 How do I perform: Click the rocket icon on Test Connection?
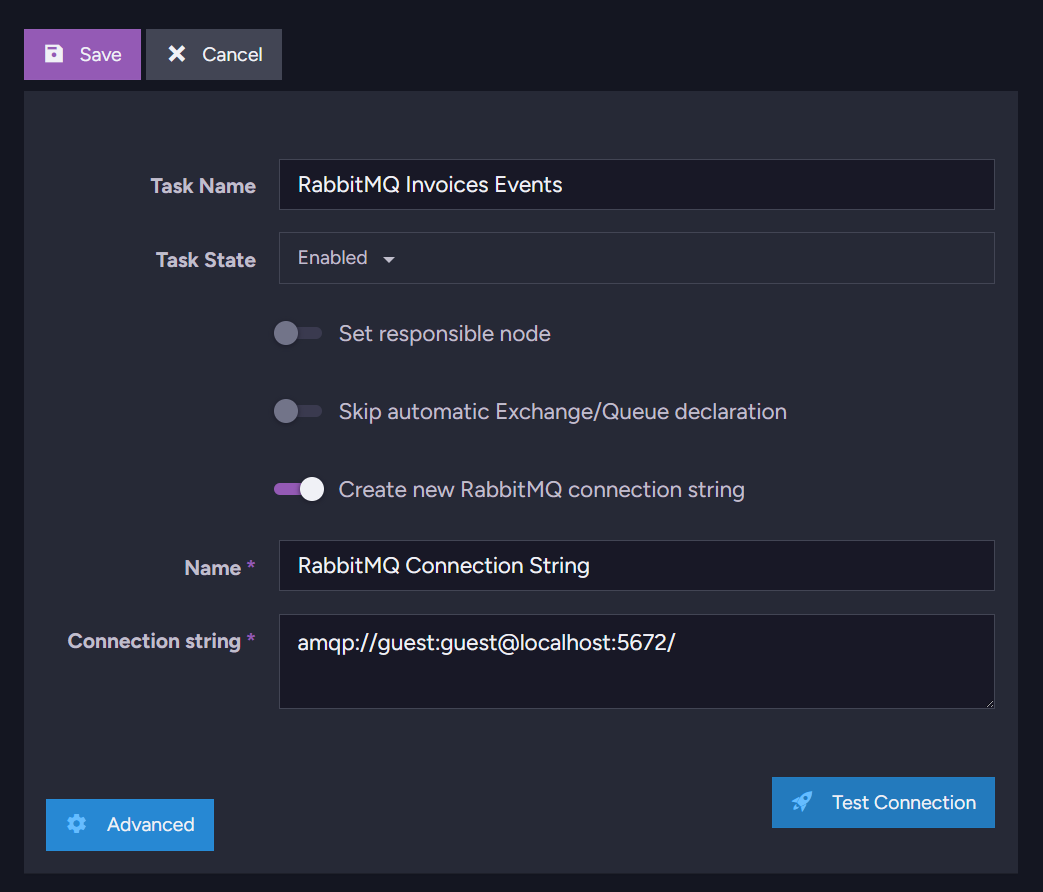(x=802, y=802)
